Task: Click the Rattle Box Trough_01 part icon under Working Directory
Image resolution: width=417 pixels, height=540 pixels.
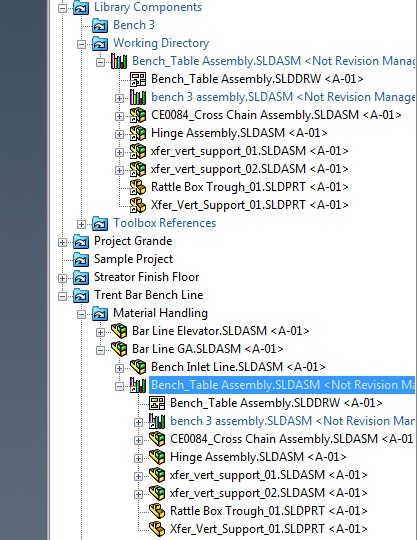Action: tap(138, 187)
